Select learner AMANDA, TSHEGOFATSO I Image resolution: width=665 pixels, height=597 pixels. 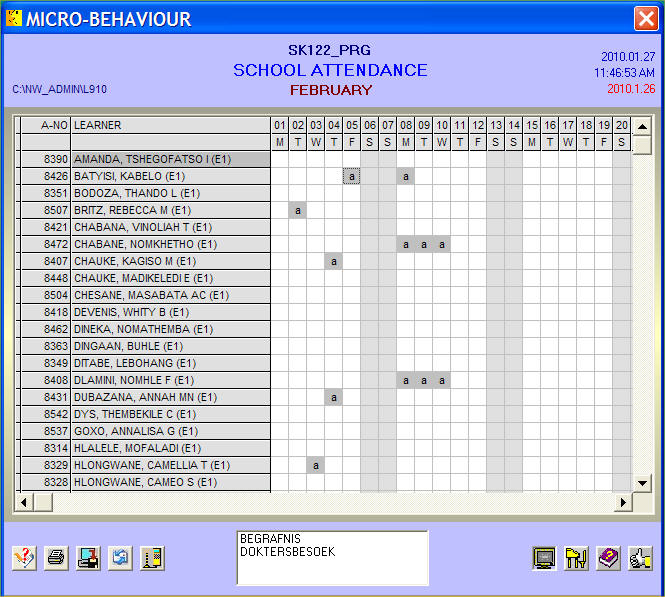point(170,159)
